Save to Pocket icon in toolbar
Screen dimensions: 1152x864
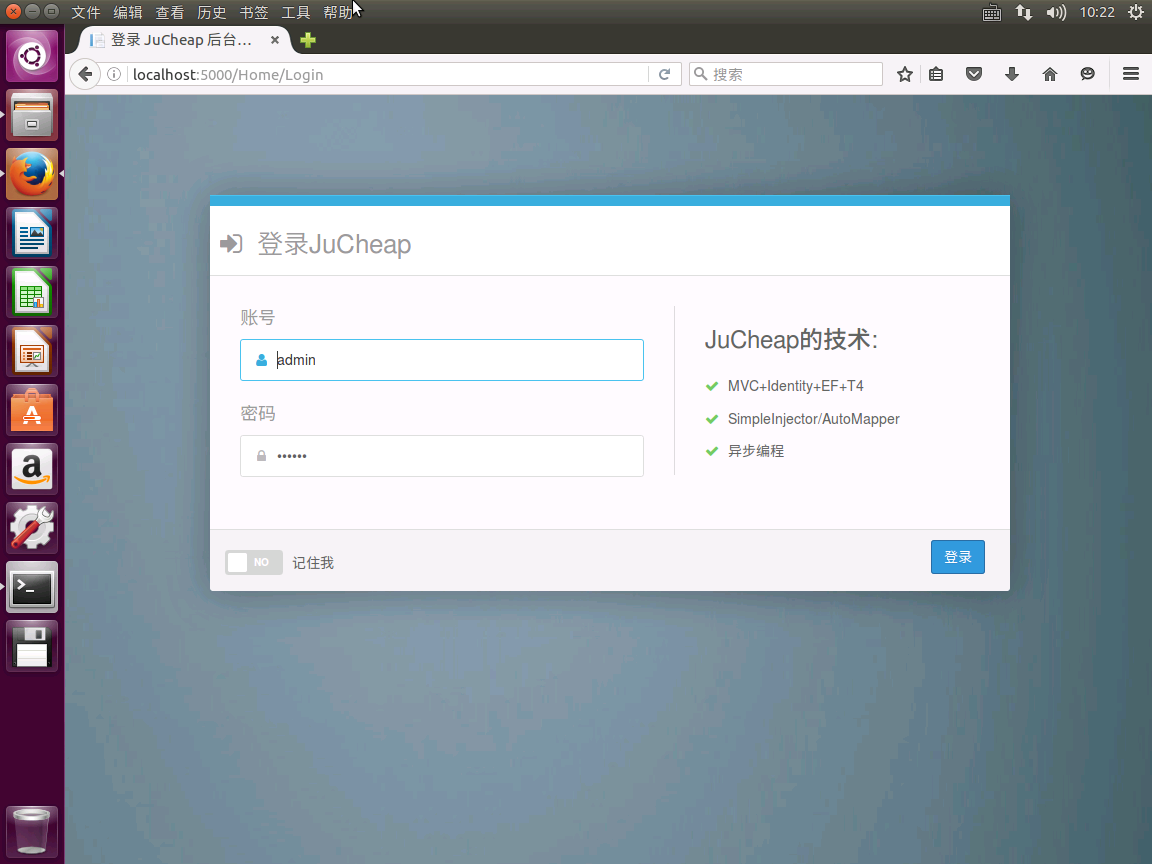pyautogui.click(x=974, y=74)
